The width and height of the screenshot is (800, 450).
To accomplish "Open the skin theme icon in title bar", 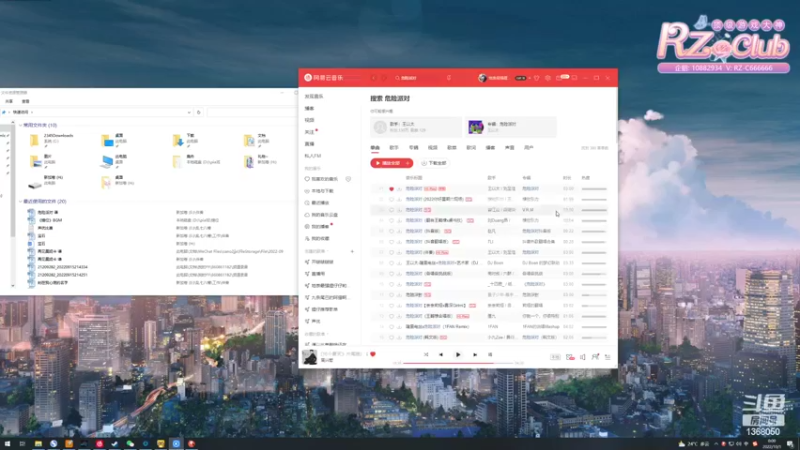I will 537,78.
